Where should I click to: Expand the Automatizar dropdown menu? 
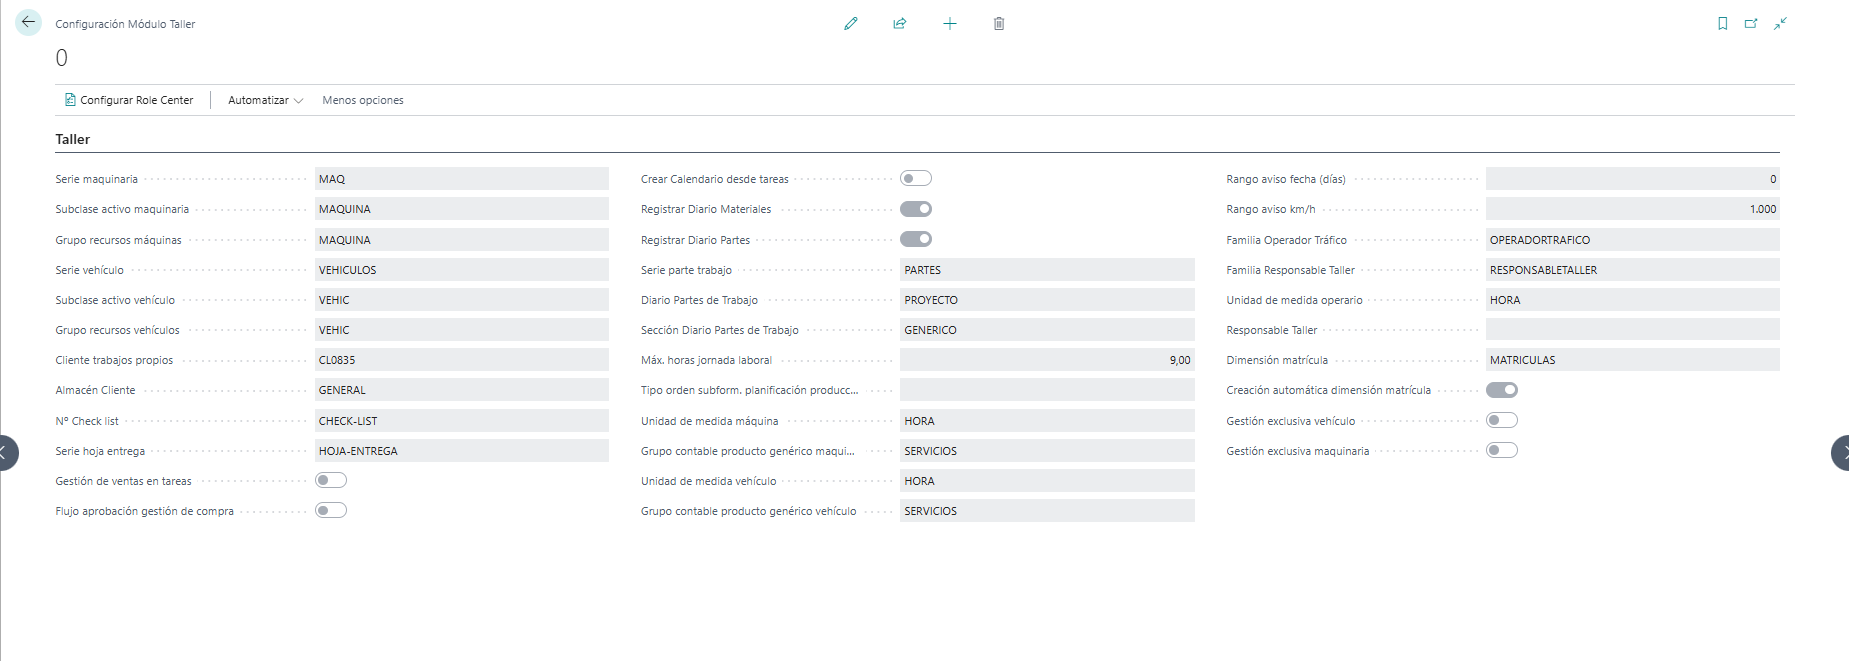coord(265,100)
